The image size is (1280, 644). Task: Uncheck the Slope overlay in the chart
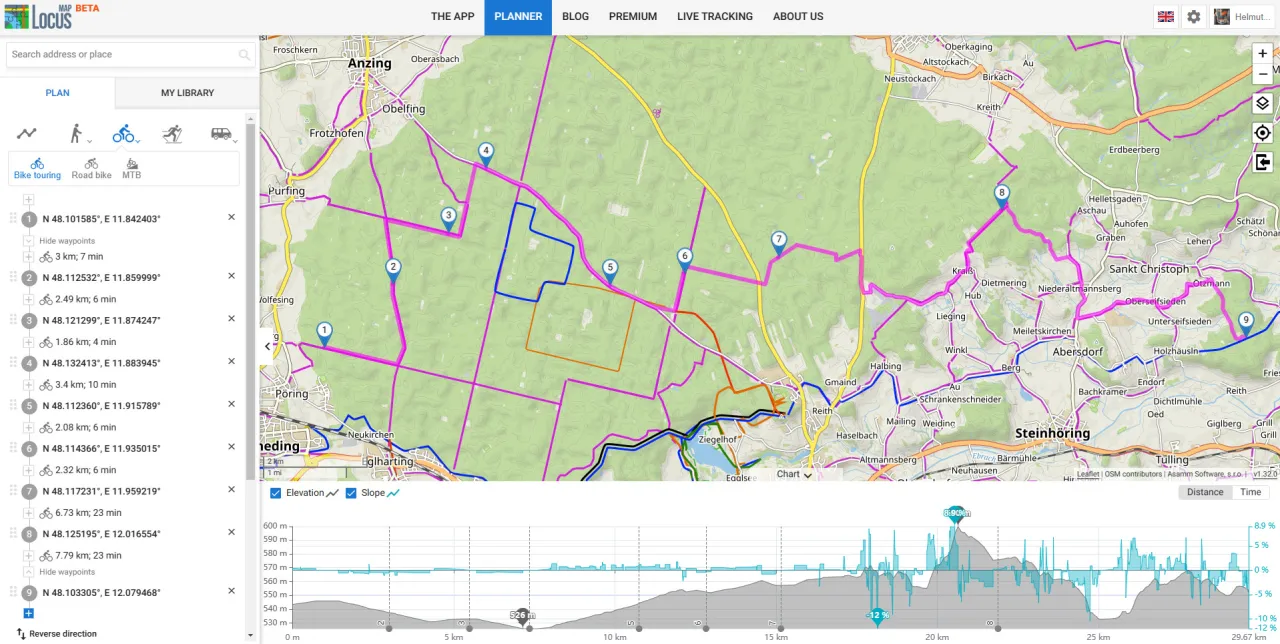(x=351, y=492)
